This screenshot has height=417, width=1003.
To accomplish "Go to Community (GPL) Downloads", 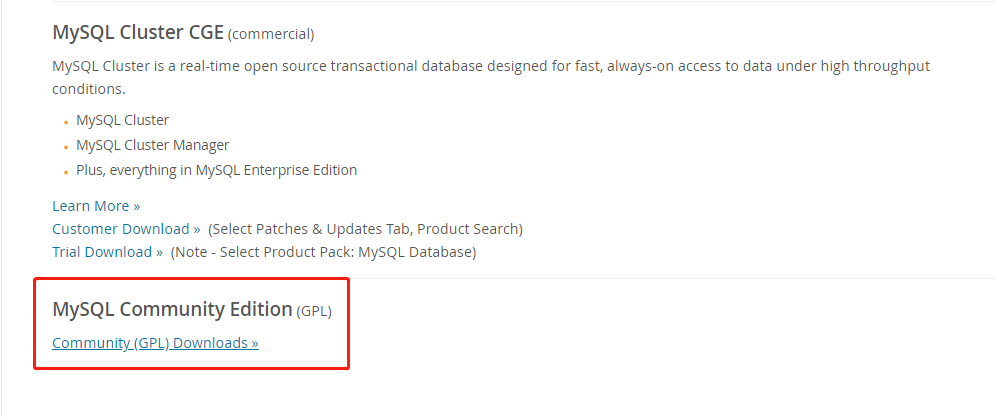I will tap(155, 343).
